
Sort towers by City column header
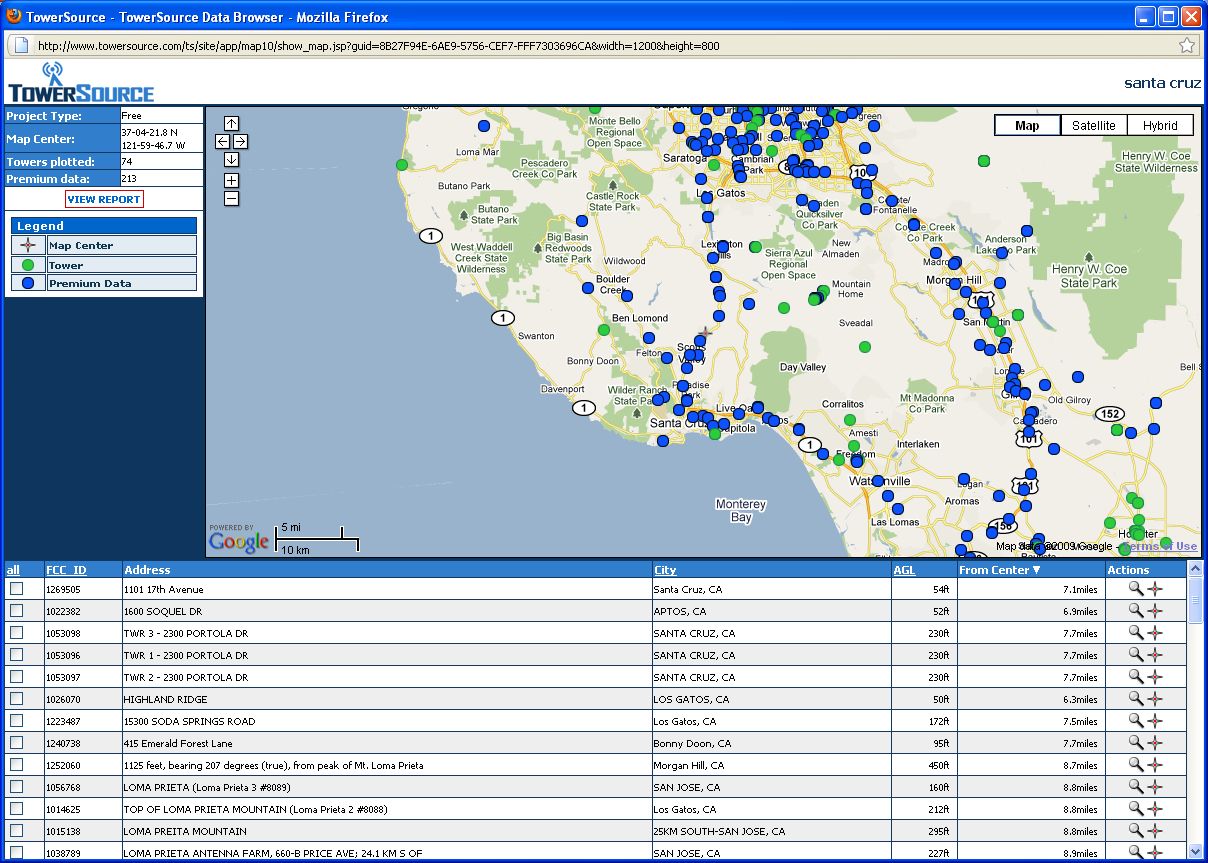tap(665, 570)
